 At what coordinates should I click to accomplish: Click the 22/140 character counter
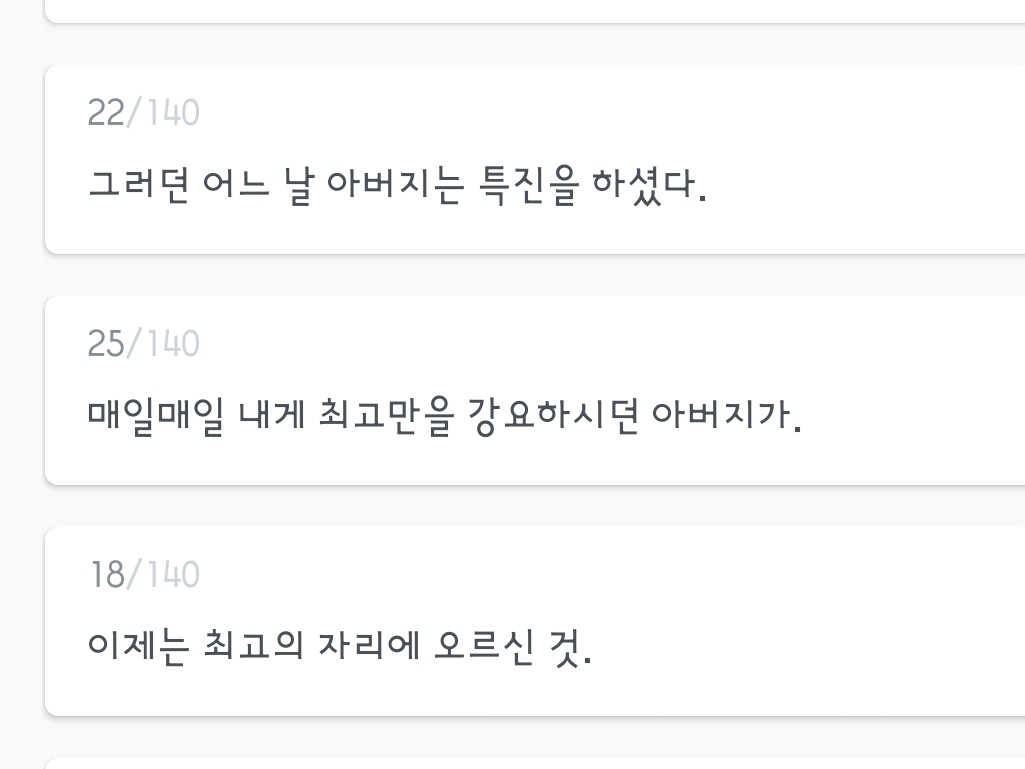tap(143, 113)
